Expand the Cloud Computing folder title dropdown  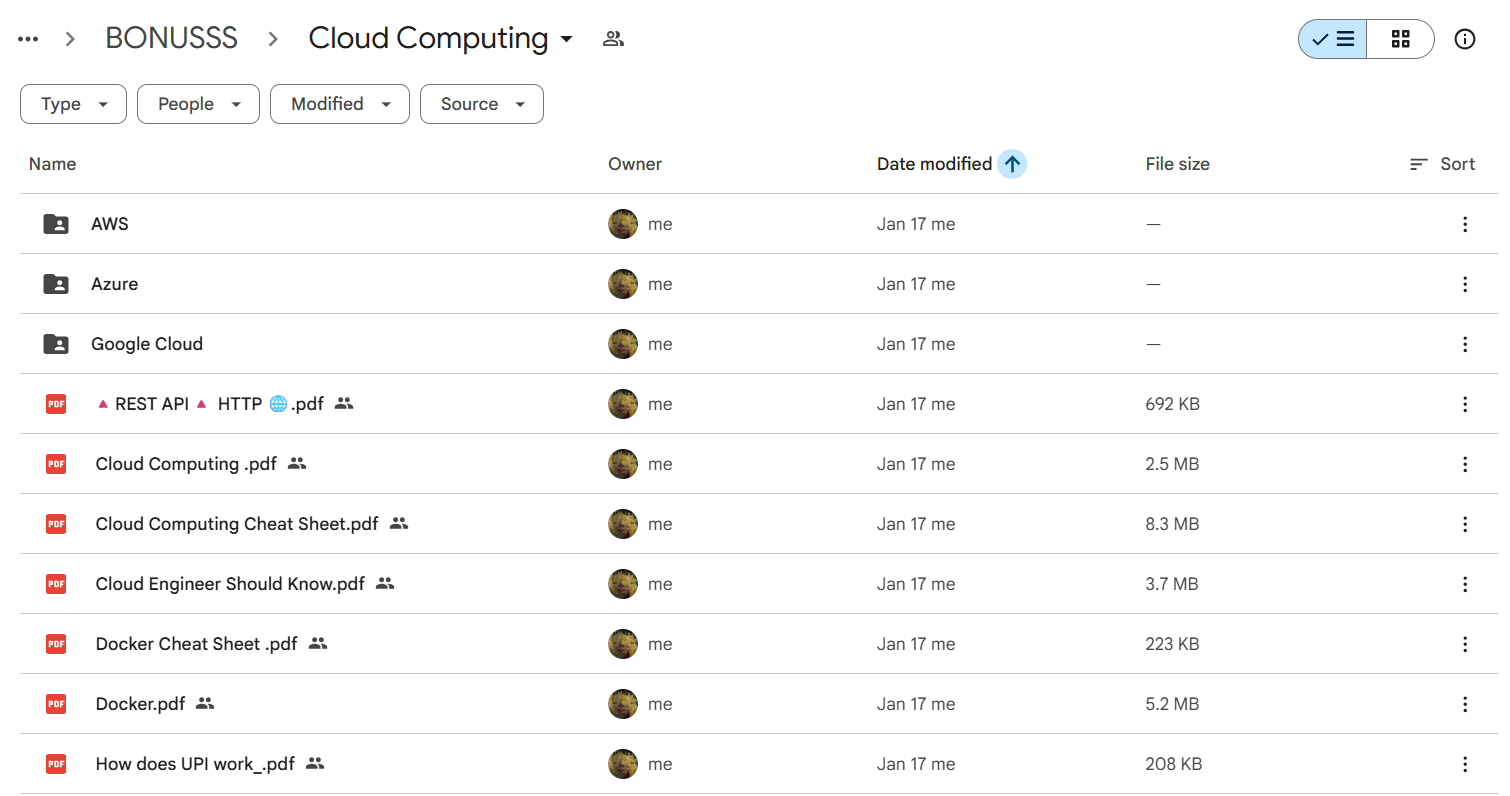566,39
